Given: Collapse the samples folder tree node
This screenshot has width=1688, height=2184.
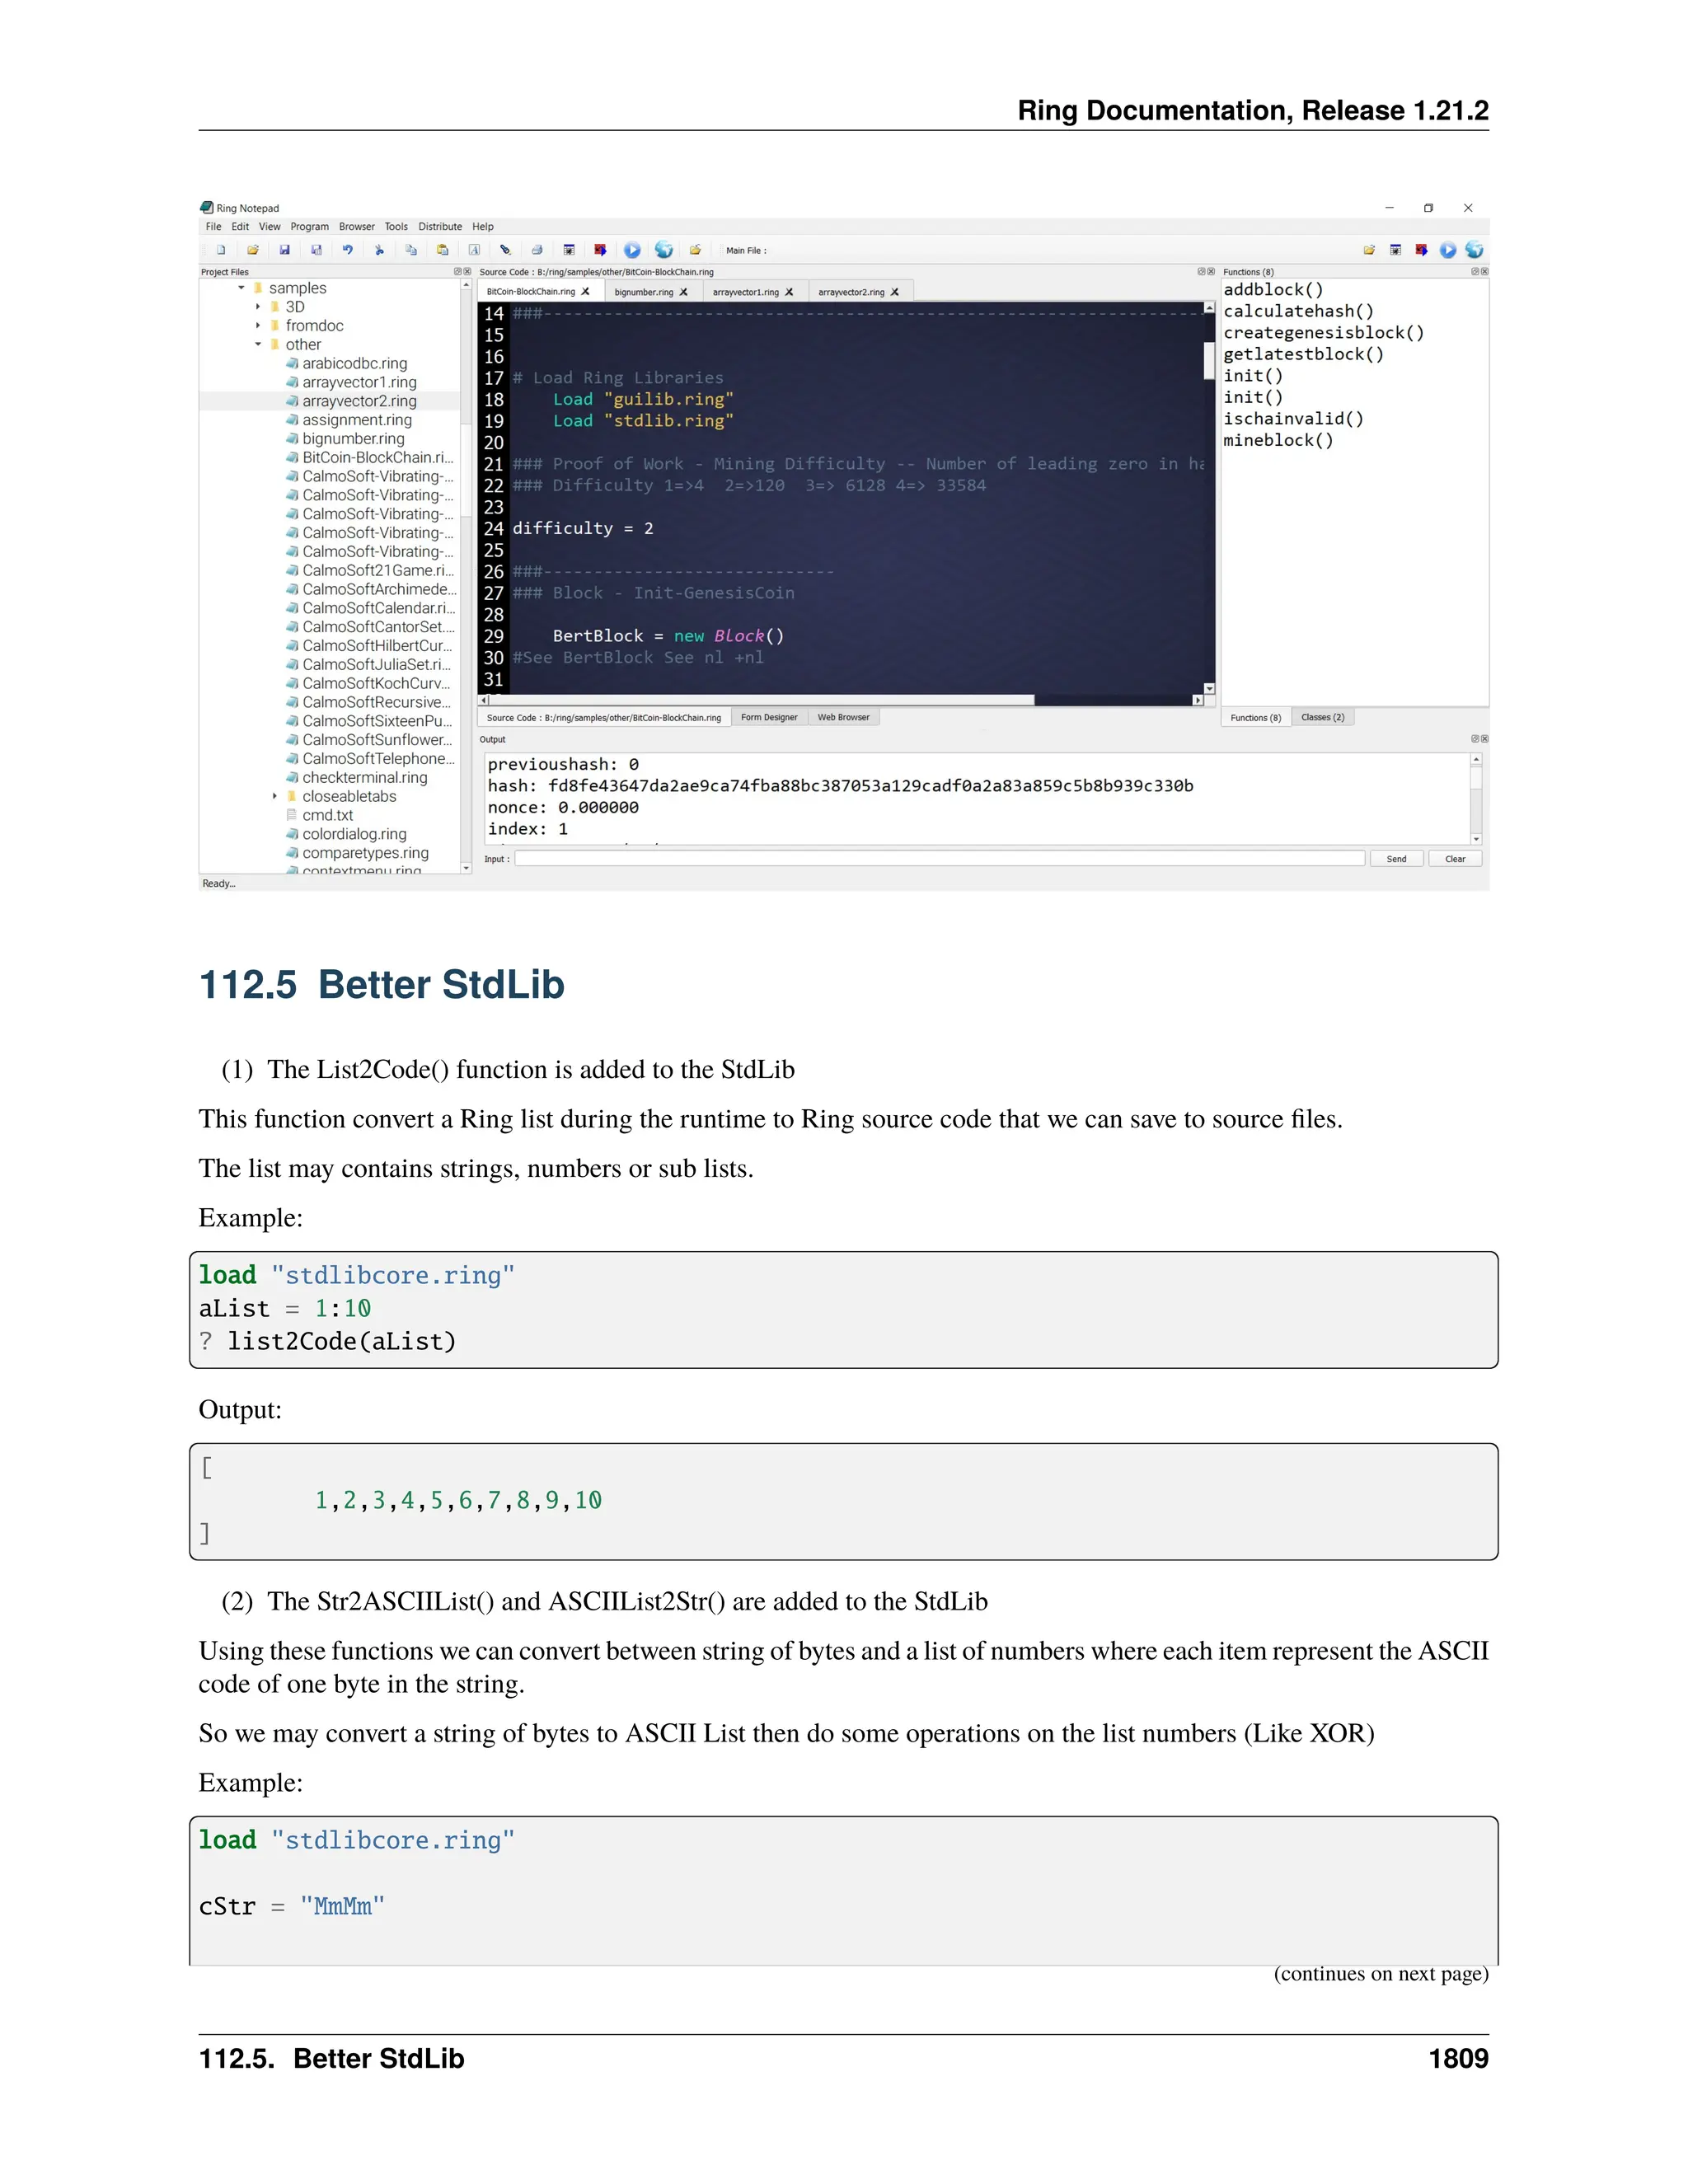Looking at the screenshot, I should (241, 288).
